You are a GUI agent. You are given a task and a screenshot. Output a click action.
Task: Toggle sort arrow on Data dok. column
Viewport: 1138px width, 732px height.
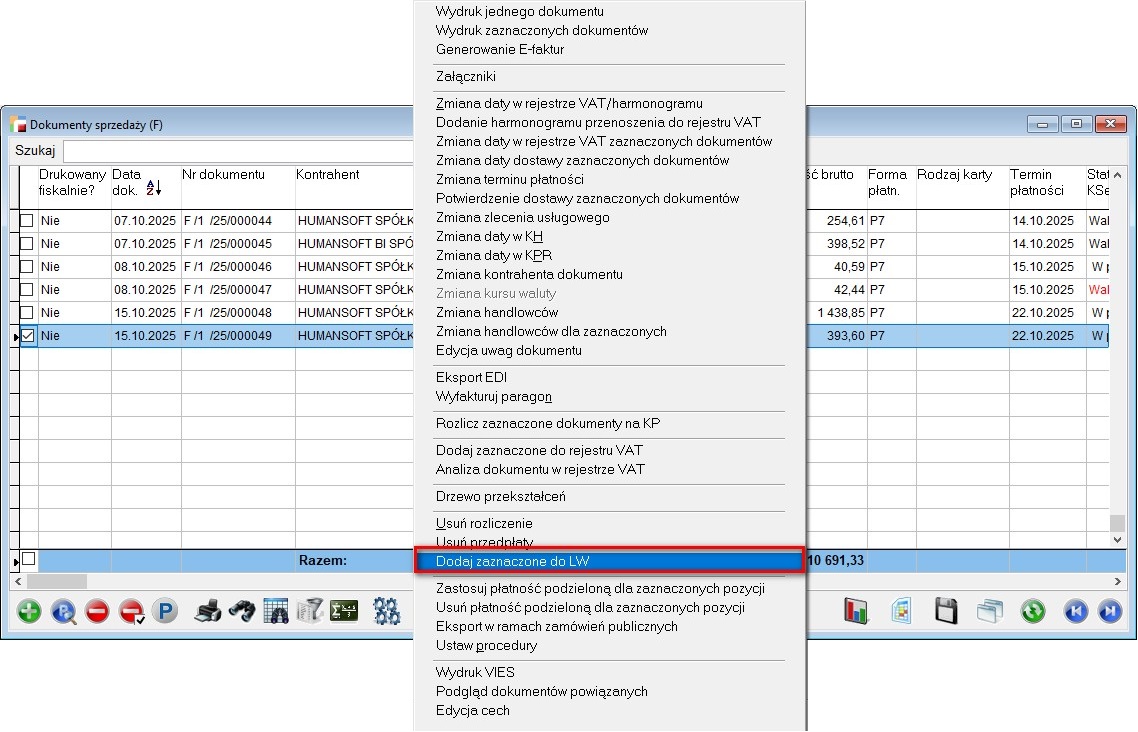[x=154, y=187]
